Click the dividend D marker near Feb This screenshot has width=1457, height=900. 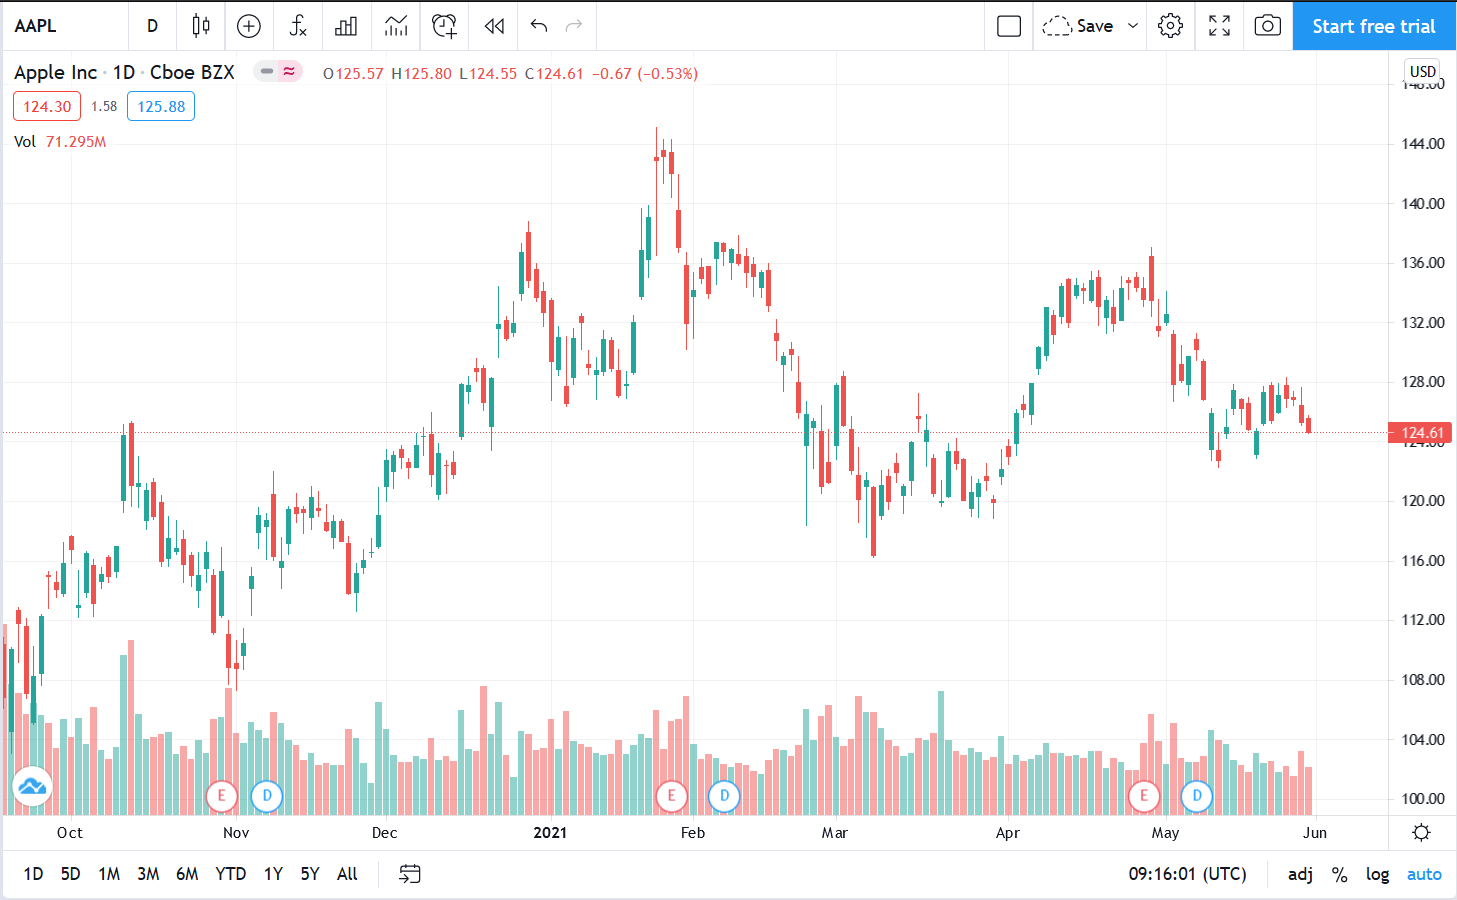pos(724,797)
